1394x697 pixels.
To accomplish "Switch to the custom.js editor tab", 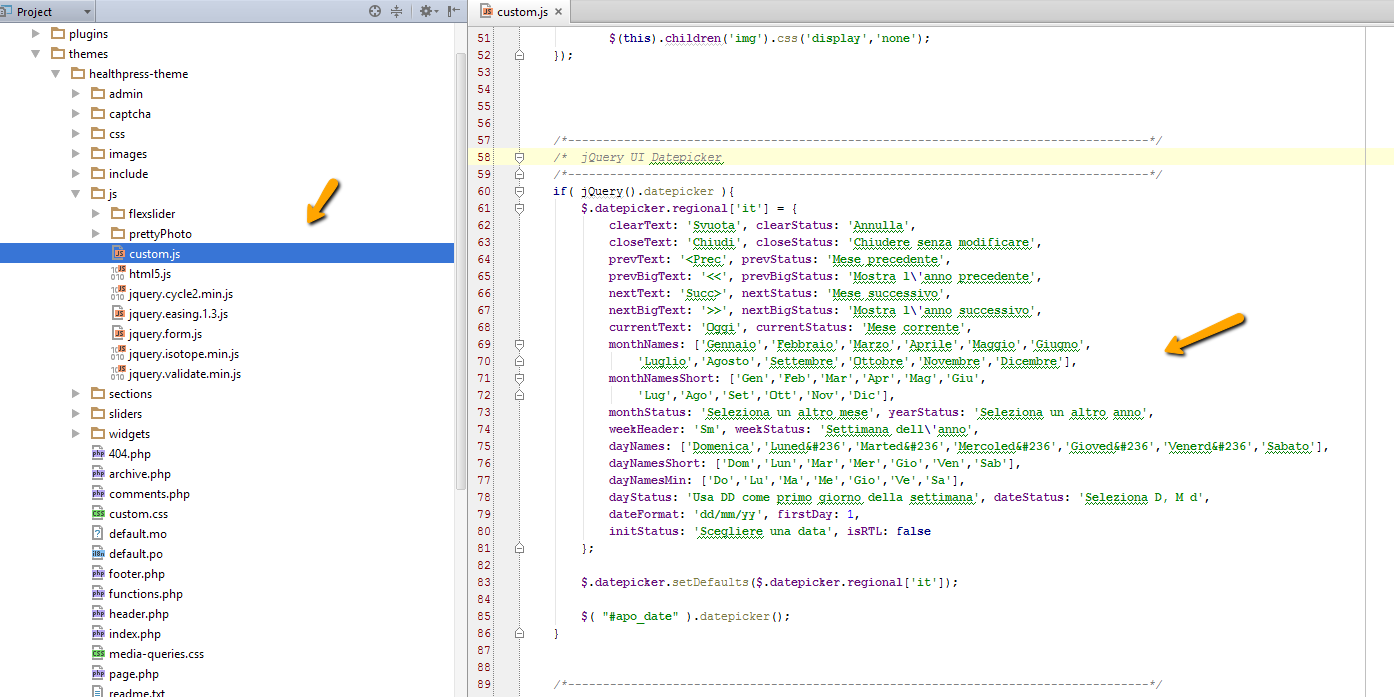I will point(522,12).
